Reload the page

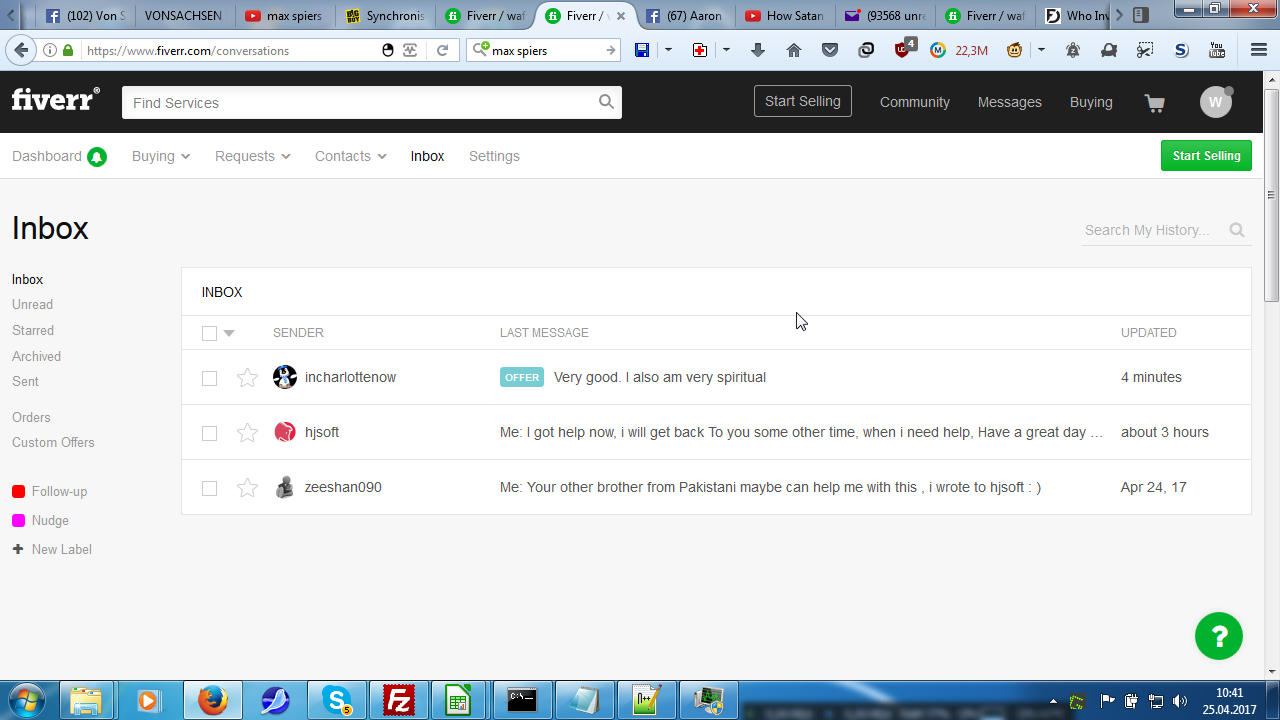(443, 50)
